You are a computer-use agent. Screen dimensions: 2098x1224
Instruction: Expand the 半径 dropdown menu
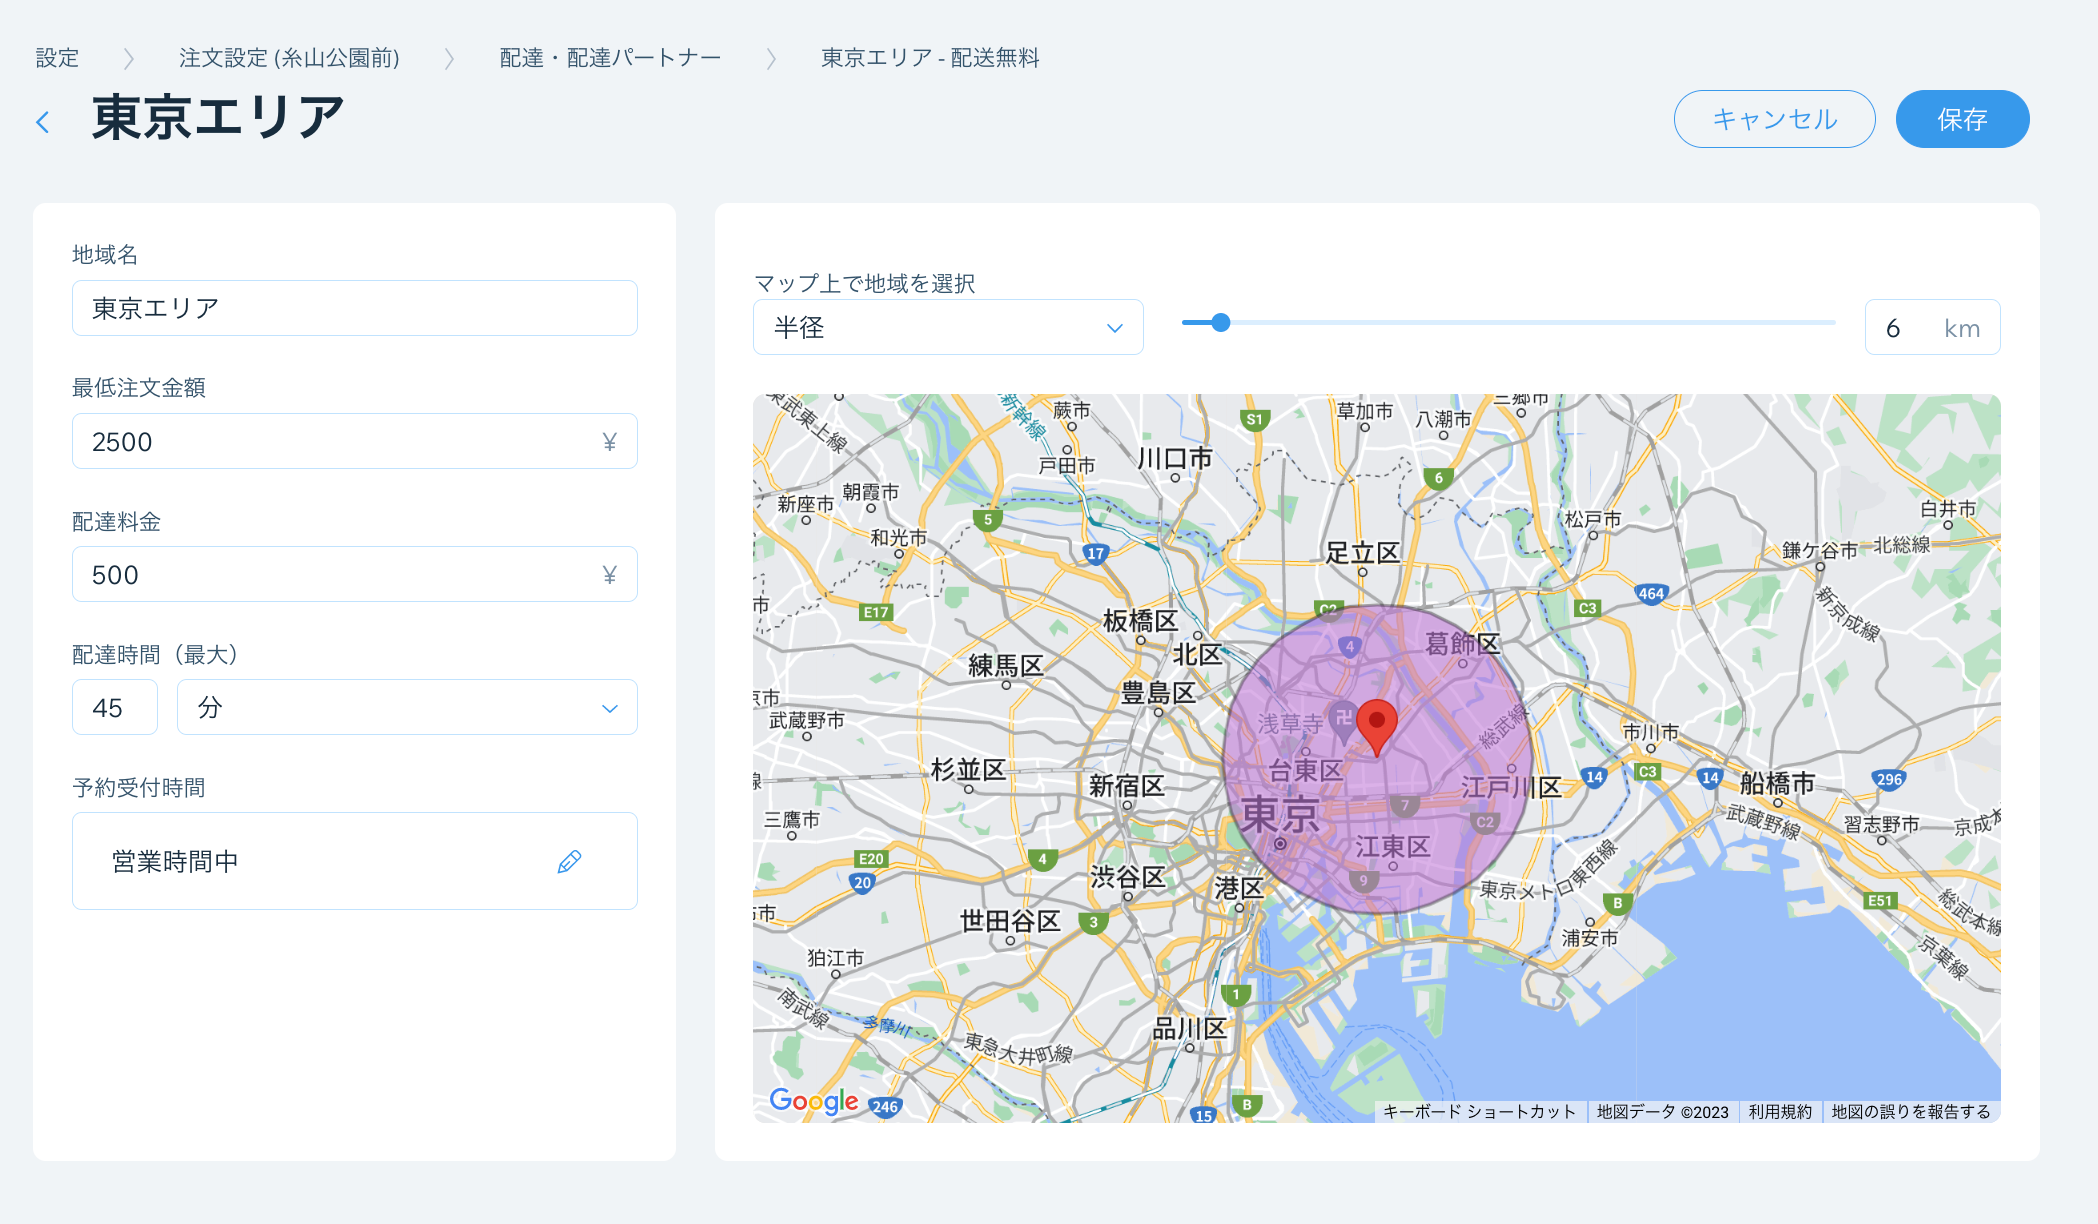(944, 328)
